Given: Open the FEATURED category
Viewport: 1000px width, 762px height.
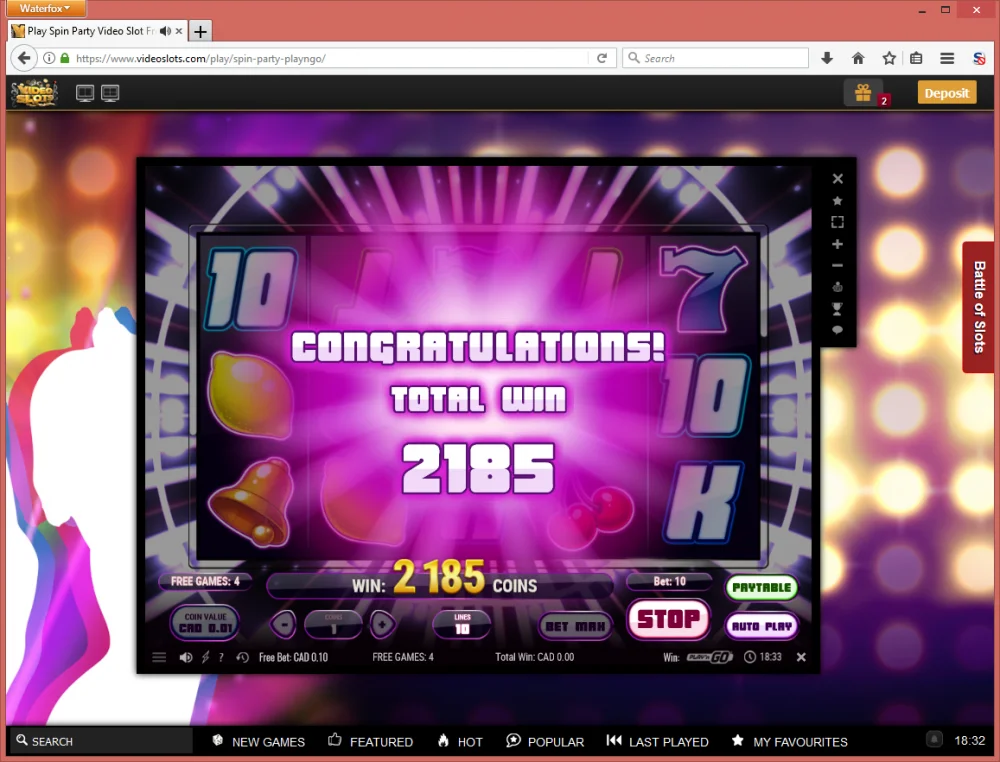Looking at the screenshot, I should pyautogui.click(x=371, y=741).
